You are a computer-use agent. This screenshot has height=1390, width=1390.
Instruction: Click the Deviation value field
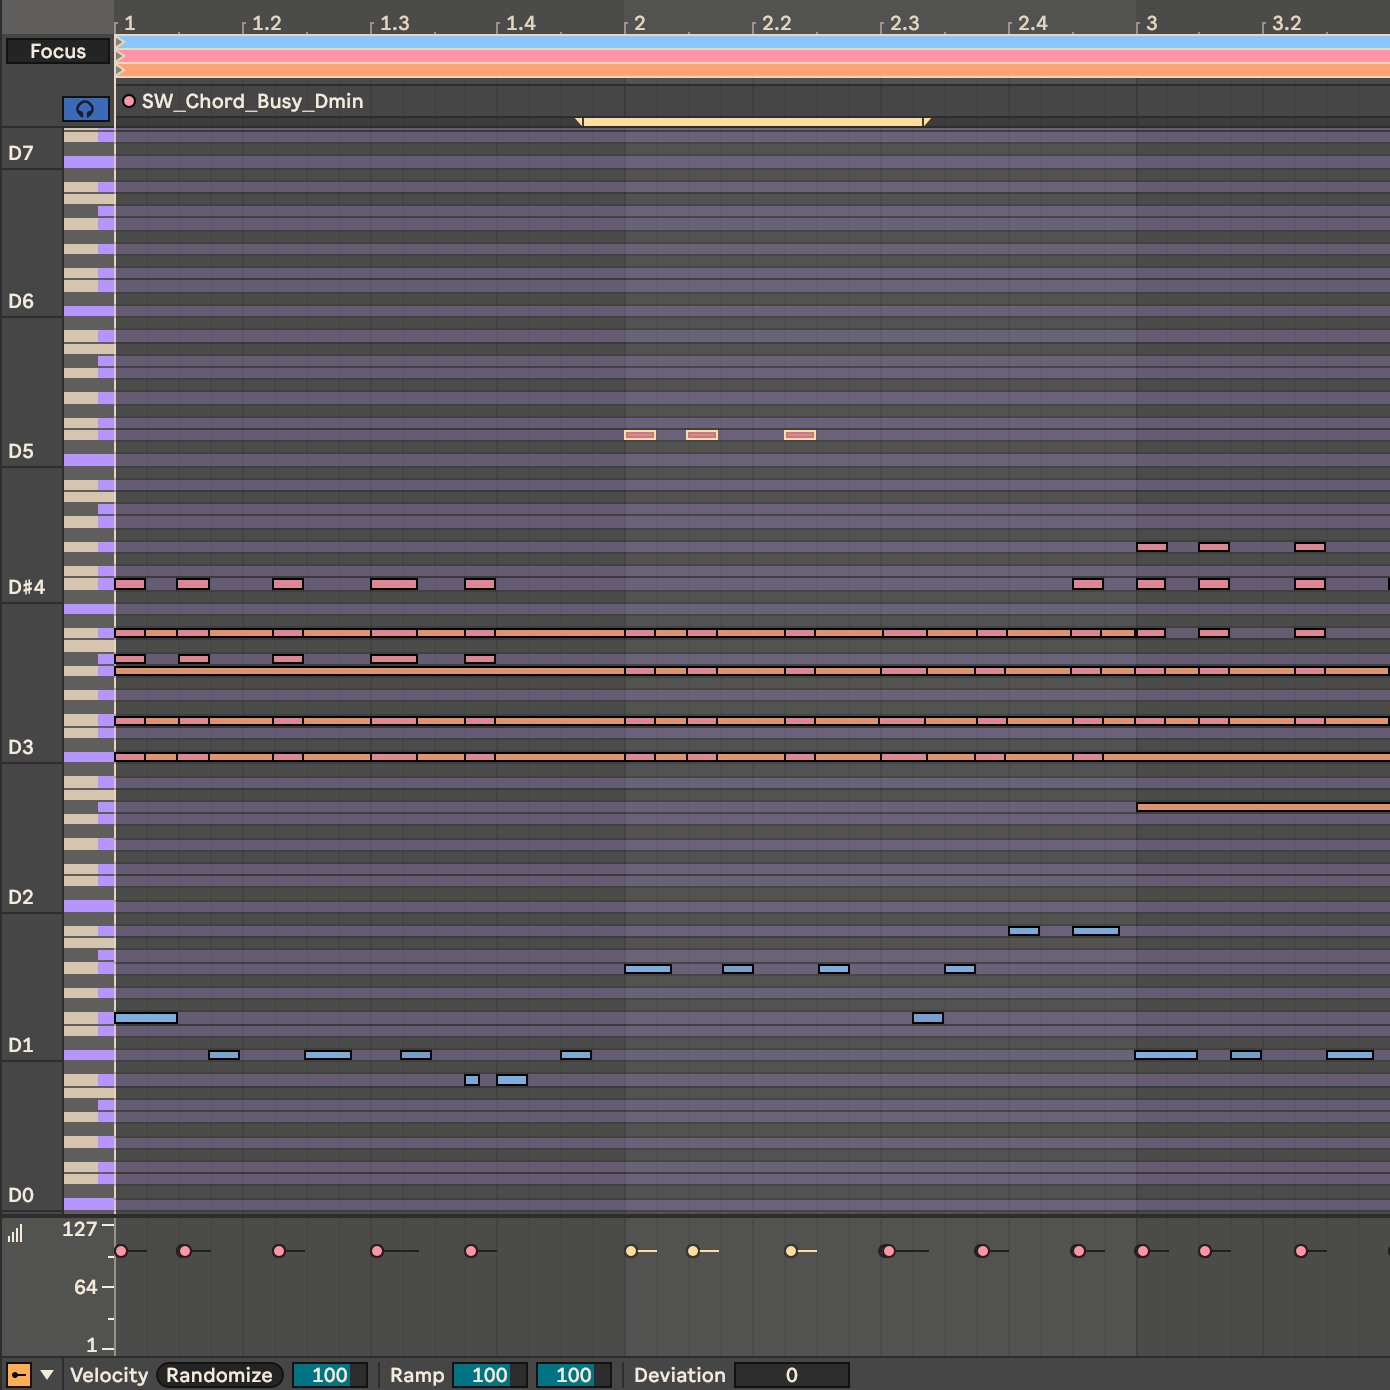(791, 1375)
